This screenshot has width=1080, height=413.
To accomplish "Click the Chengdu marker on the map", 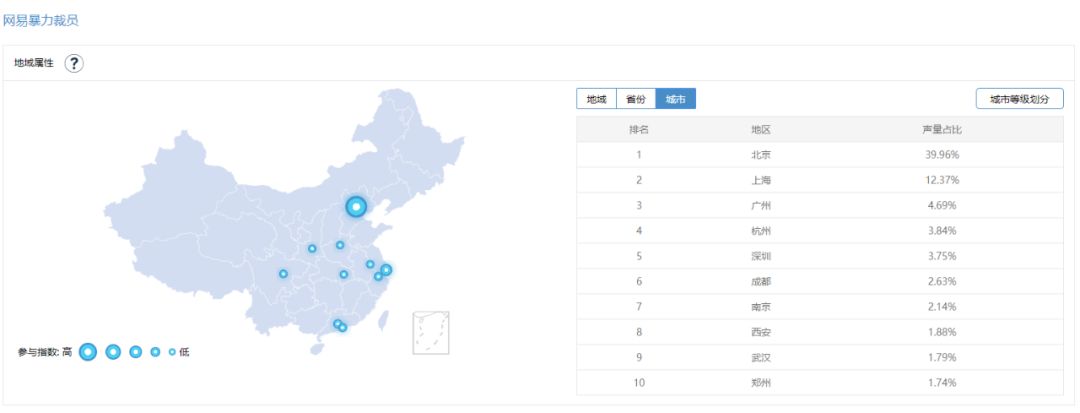I will coord(283,274).
